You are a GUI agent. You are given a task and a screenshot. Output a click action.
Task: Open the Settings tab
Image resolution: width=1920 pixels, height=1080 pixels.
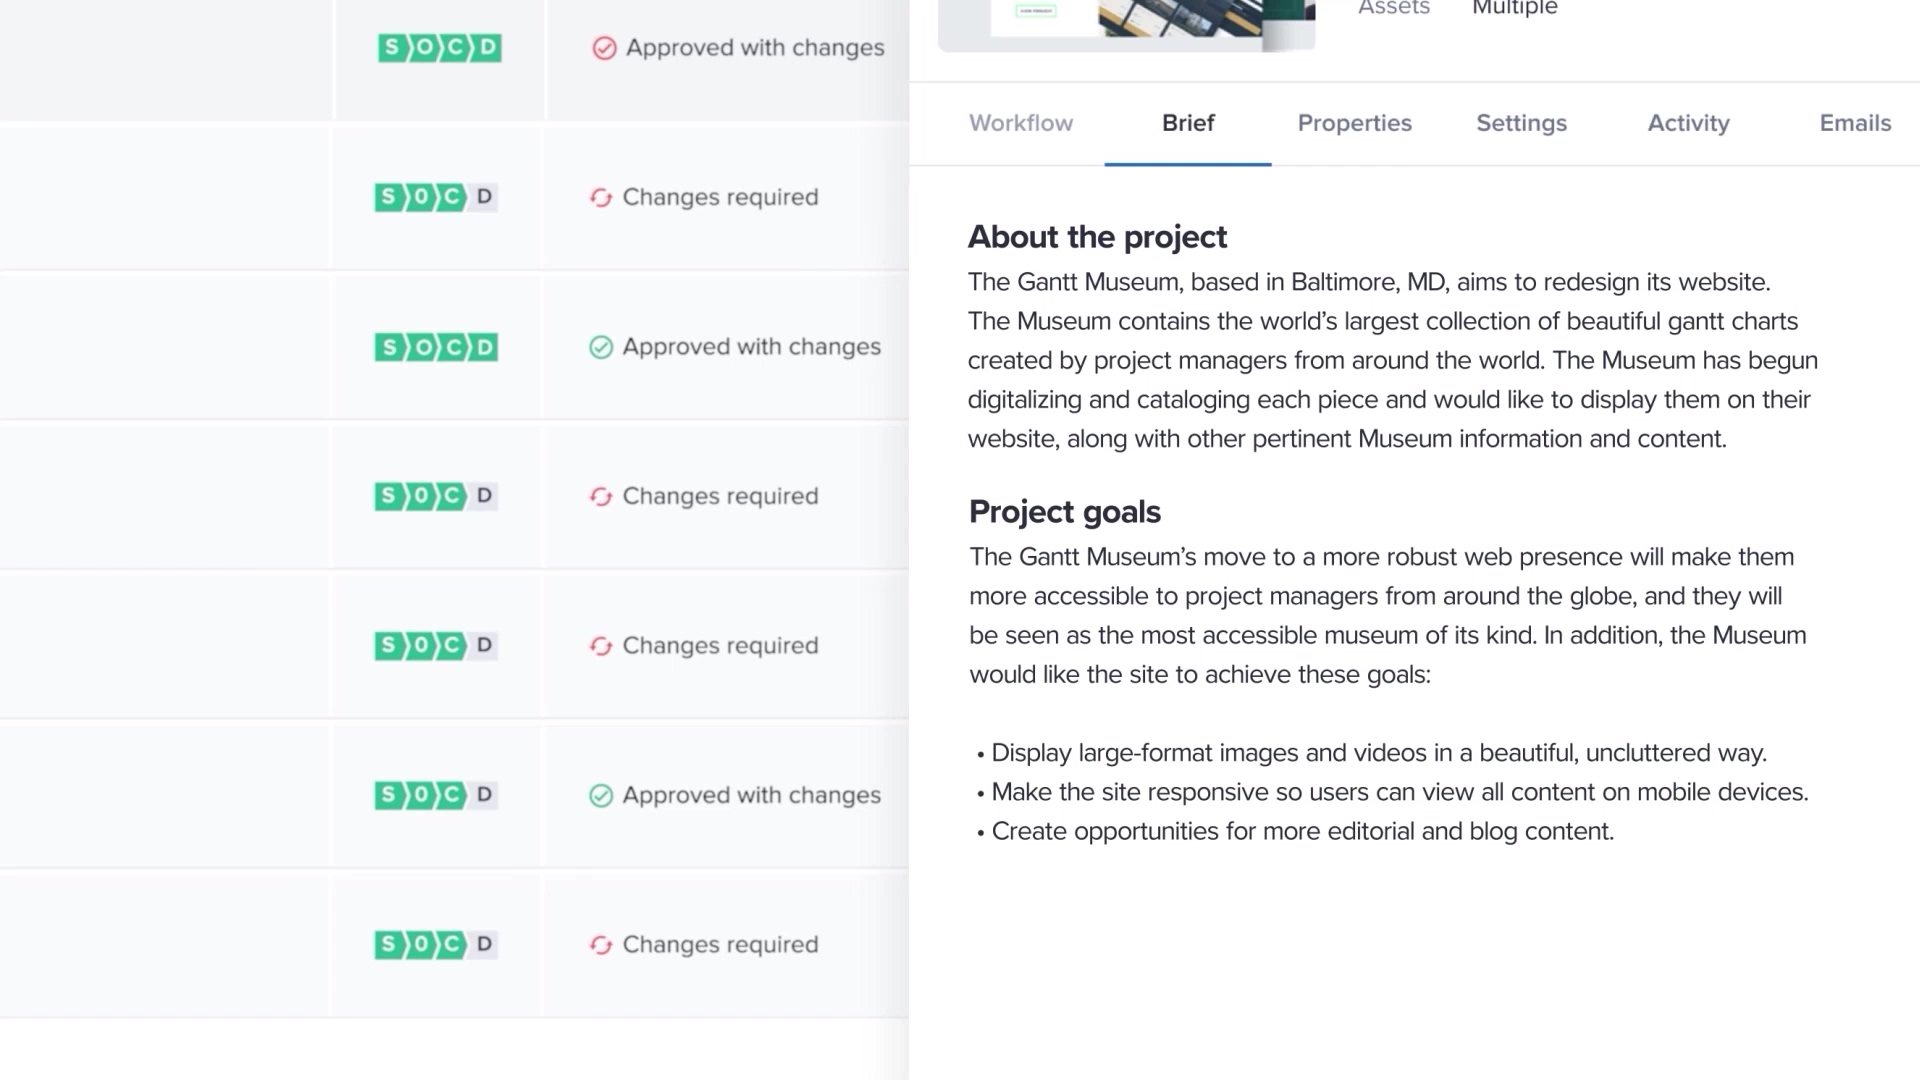pos(1521,123)
